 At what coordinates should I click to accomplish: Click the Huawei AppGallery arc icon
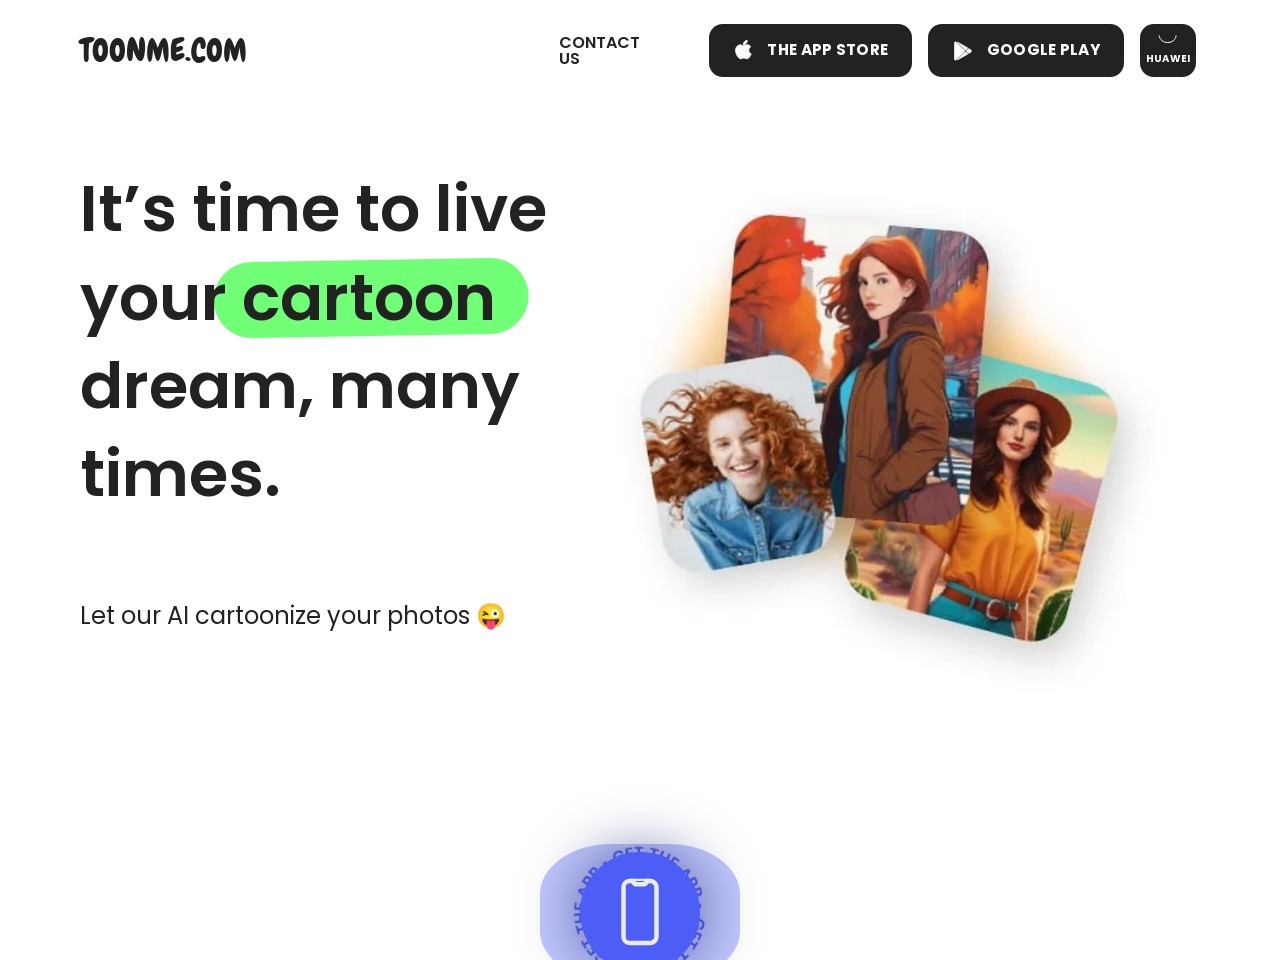tap(1167, 39)
